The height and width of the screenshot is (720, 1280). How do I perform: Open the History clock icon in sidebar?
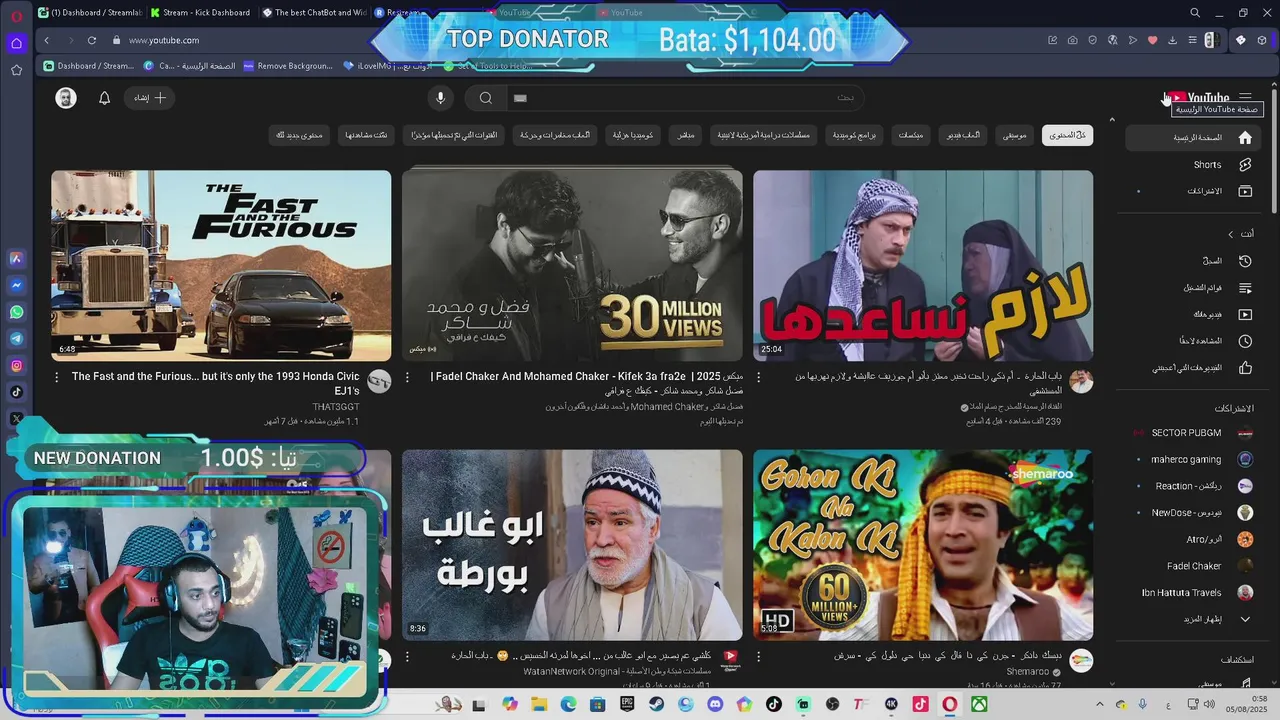tap(1245, 261)
